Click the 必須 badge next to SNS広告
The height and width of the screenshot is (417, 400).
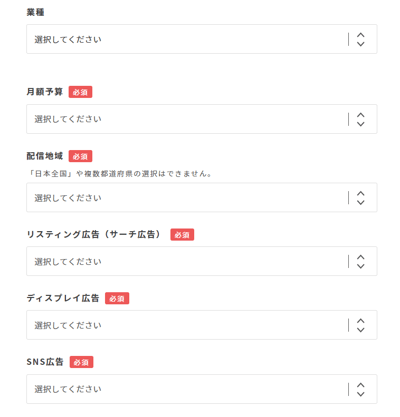(x=81, y=362)
